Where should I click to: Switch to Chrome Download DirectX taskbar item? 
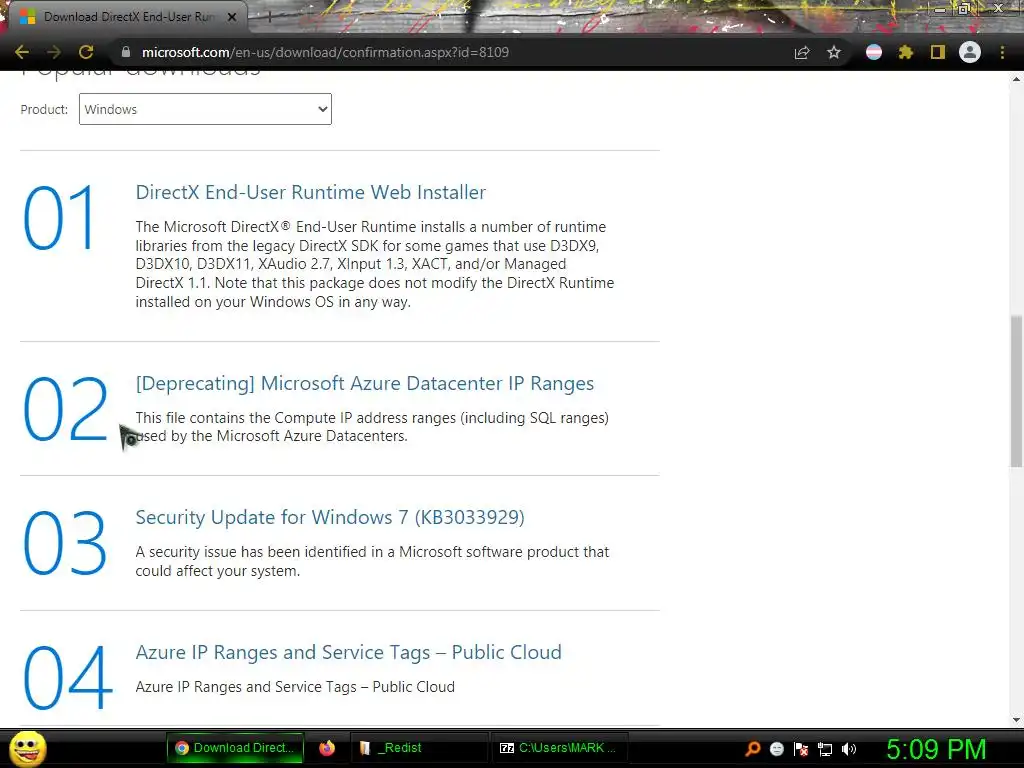click(x=235, y=748)
